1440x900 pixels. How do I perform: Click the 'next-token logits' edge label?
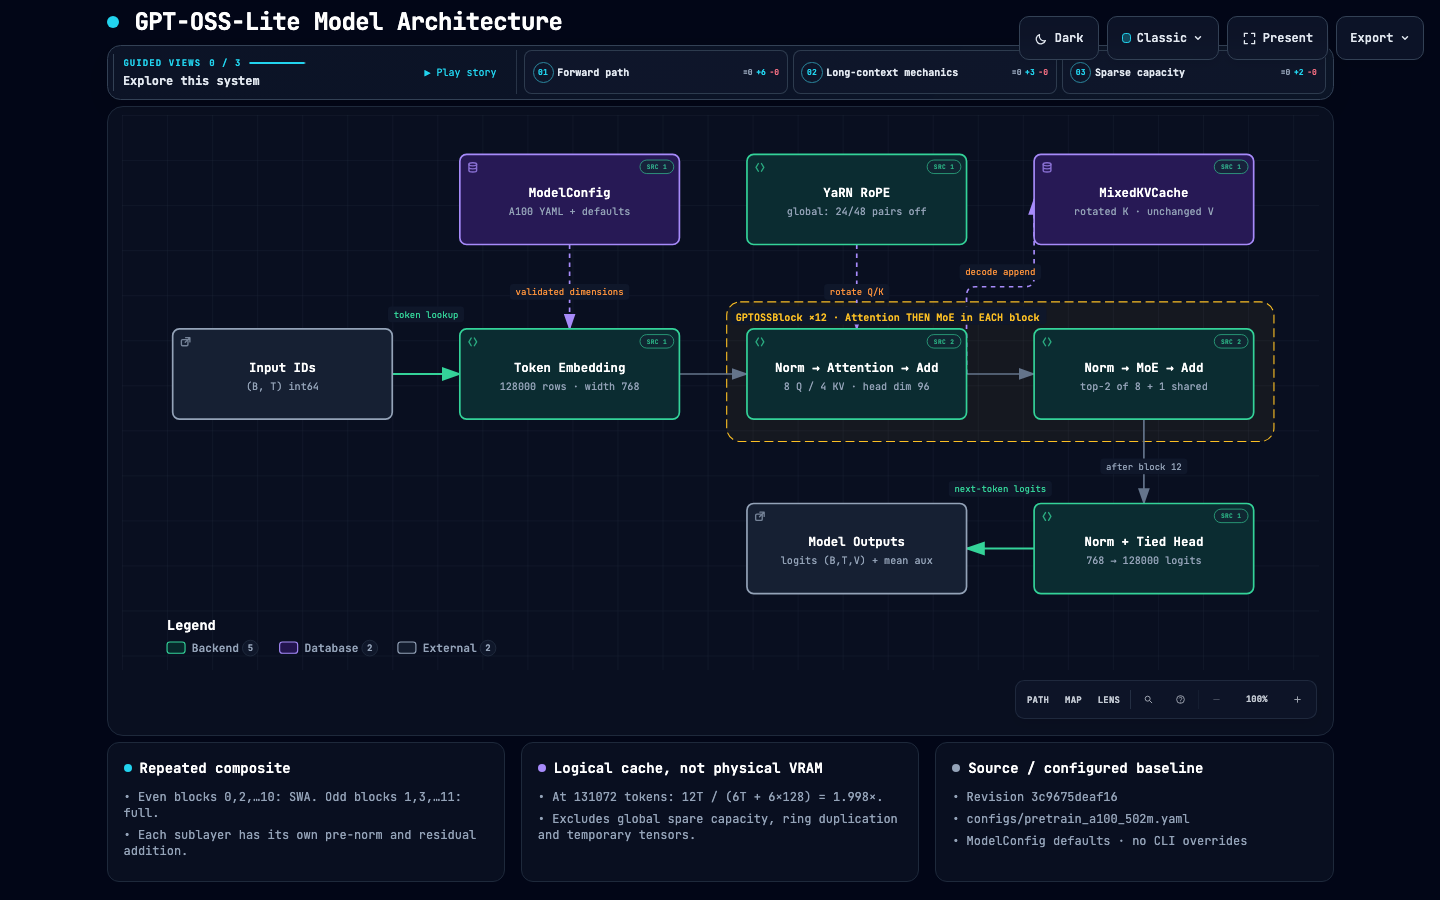pos(1000,489)
